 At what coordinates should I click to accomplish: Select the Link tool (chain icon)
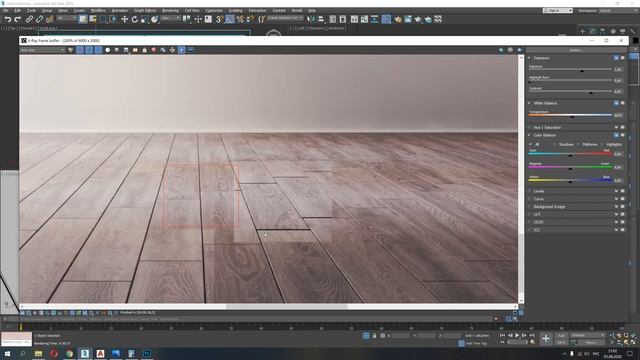(x=29, y=19)
